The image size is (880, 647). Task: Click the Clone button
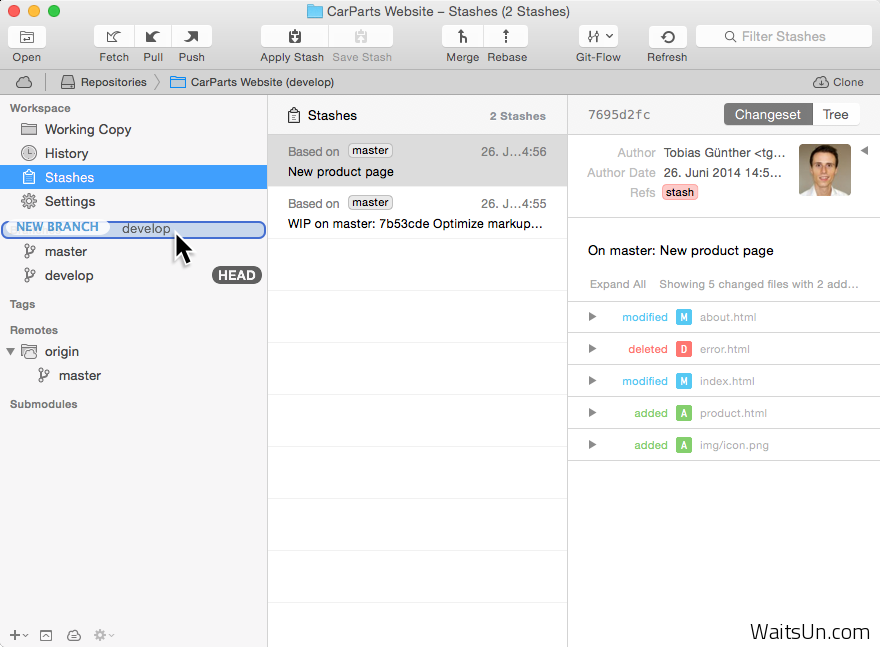838,82
